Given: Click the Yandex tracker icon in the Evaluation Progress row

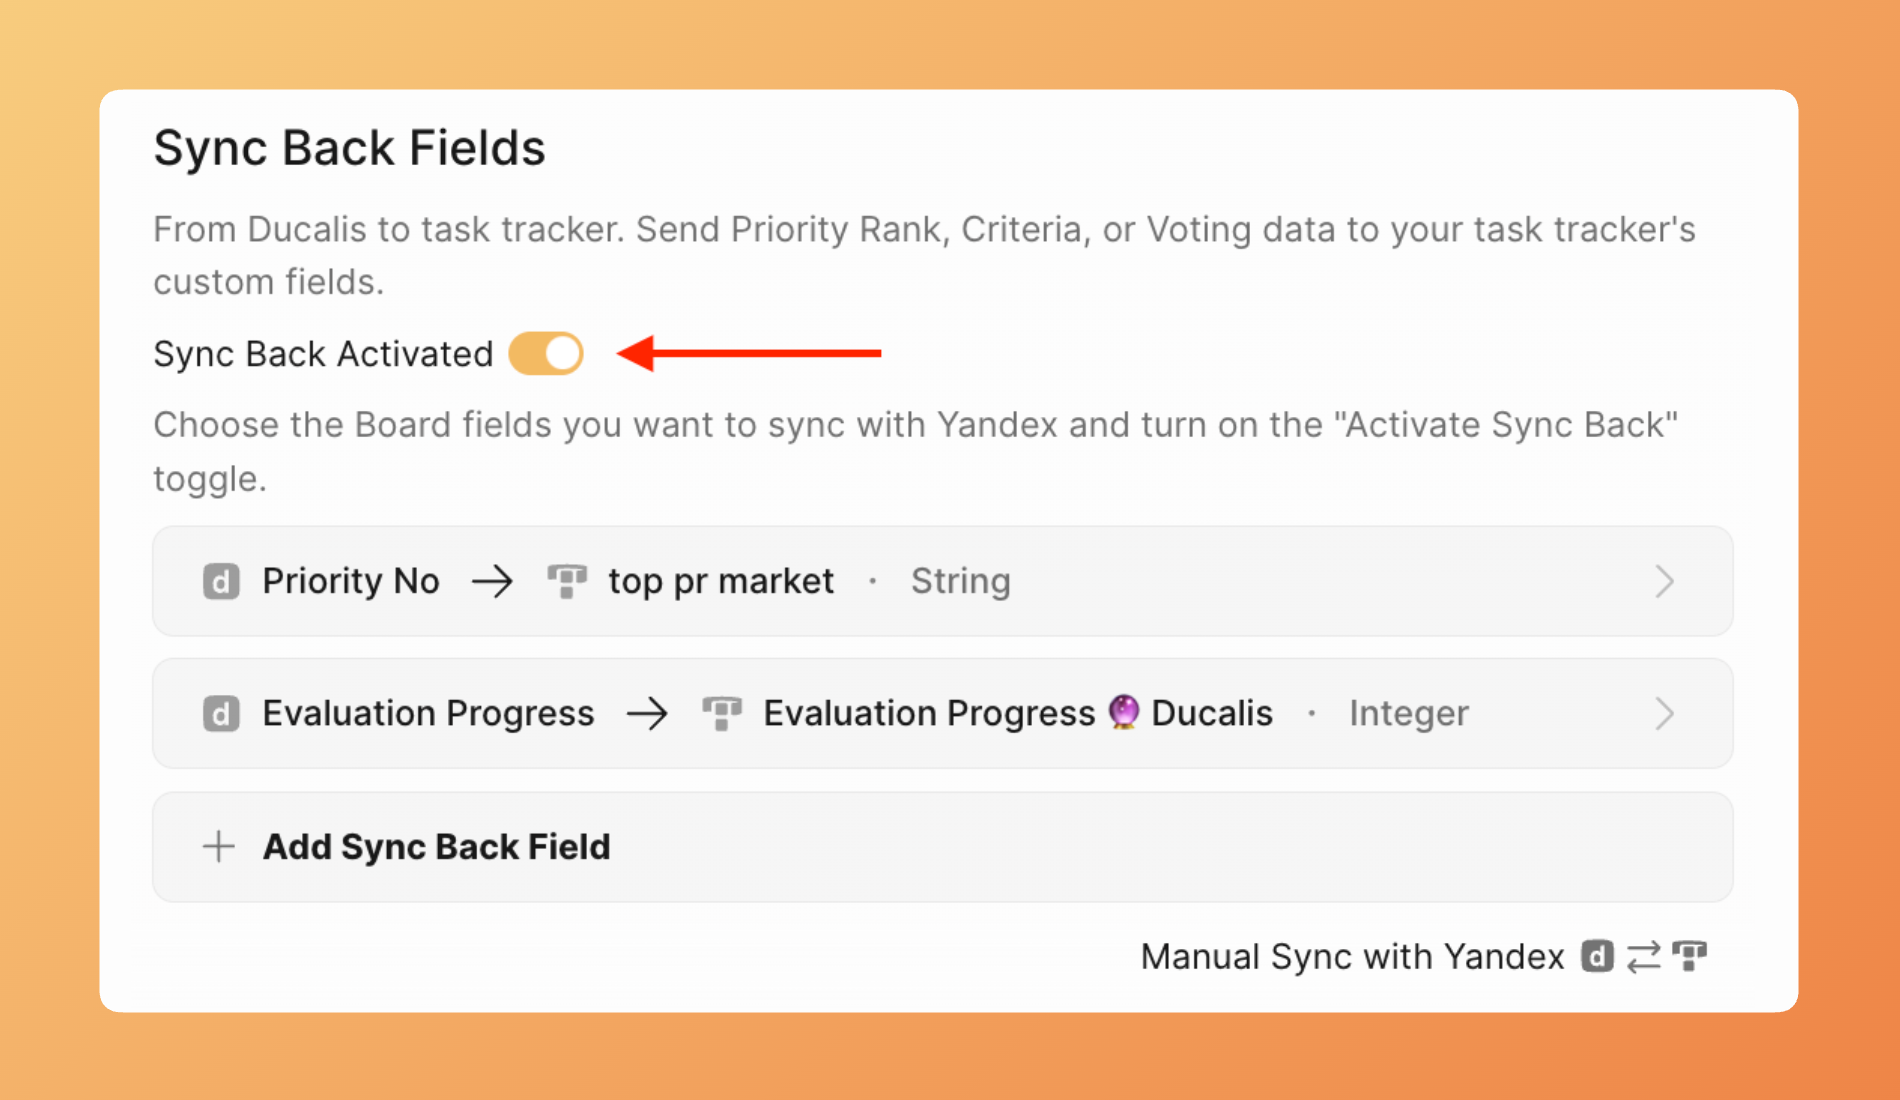Looking at the screenshot, I should (x=722, y=714).
